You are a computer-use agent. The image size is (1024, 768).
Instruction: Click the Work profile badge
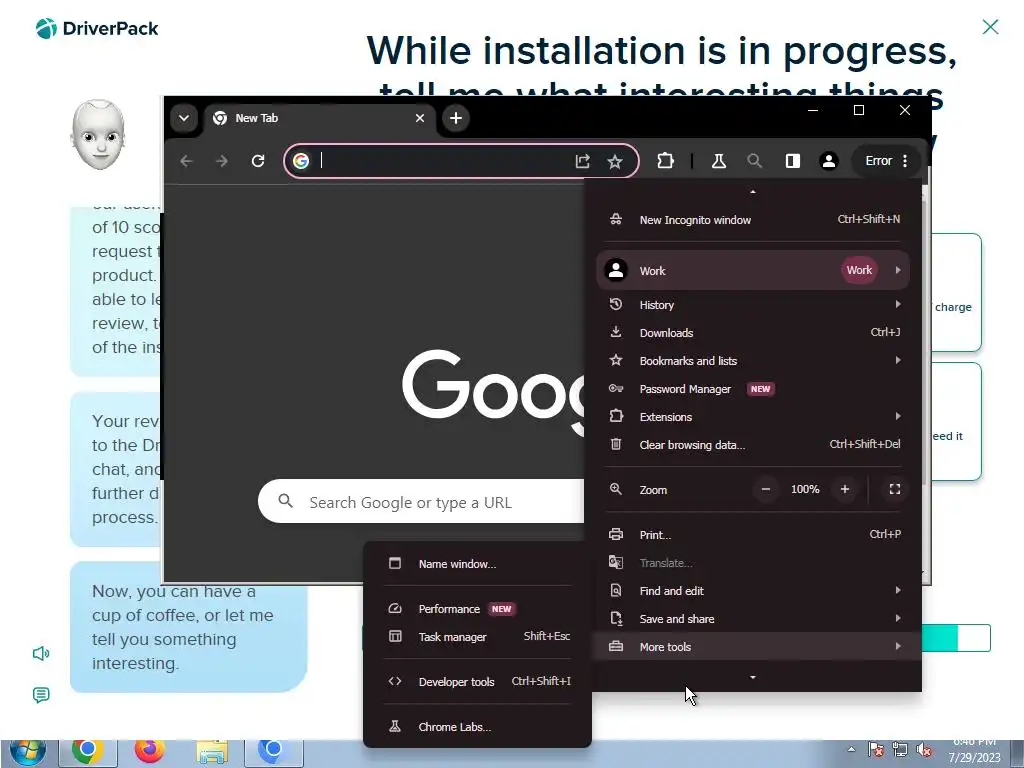click(x=859, y=270)
